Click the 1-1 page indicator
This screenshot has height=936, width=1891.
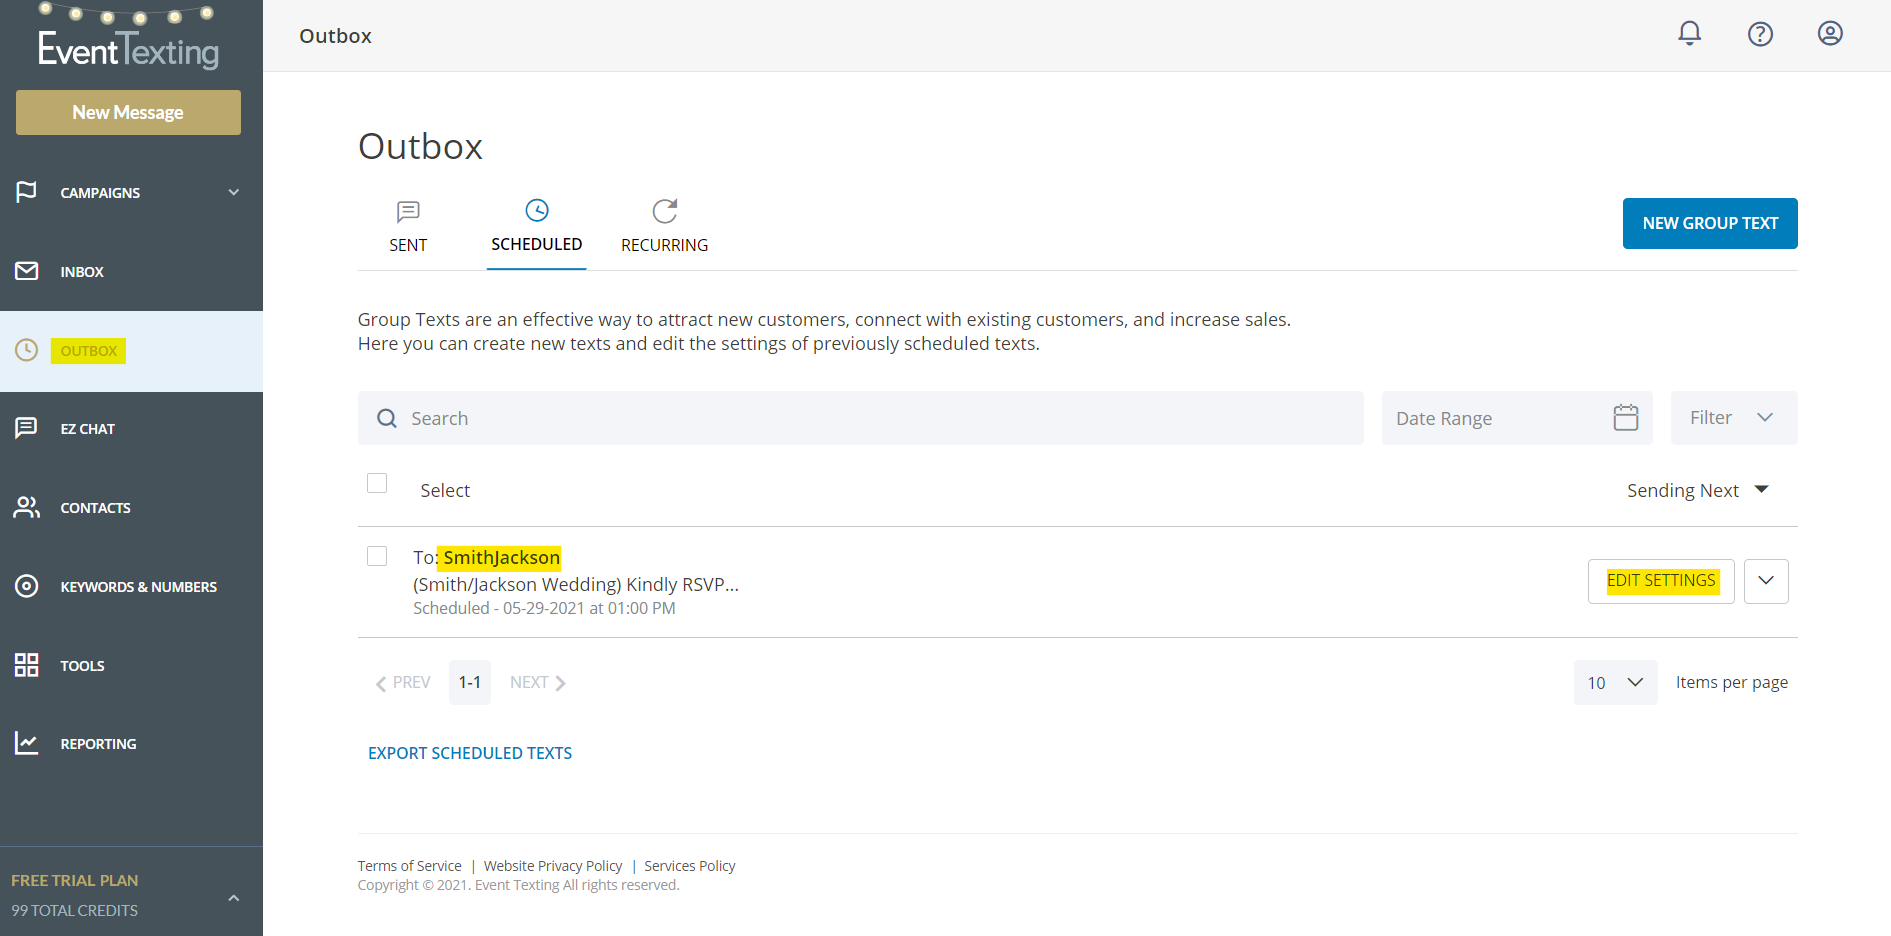click(x=470, y=682)
